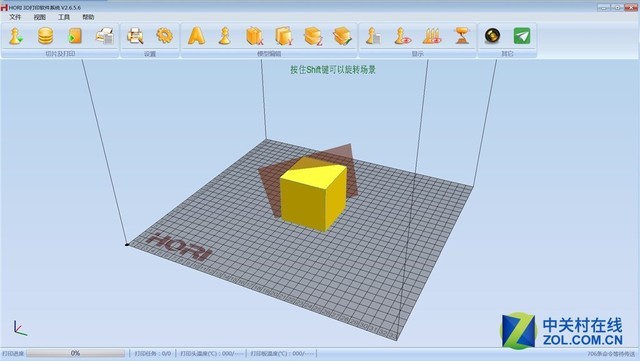Screen dimensions: 640x361
Task: Click the box with green checkmark icon
Action: coord(342,36)
